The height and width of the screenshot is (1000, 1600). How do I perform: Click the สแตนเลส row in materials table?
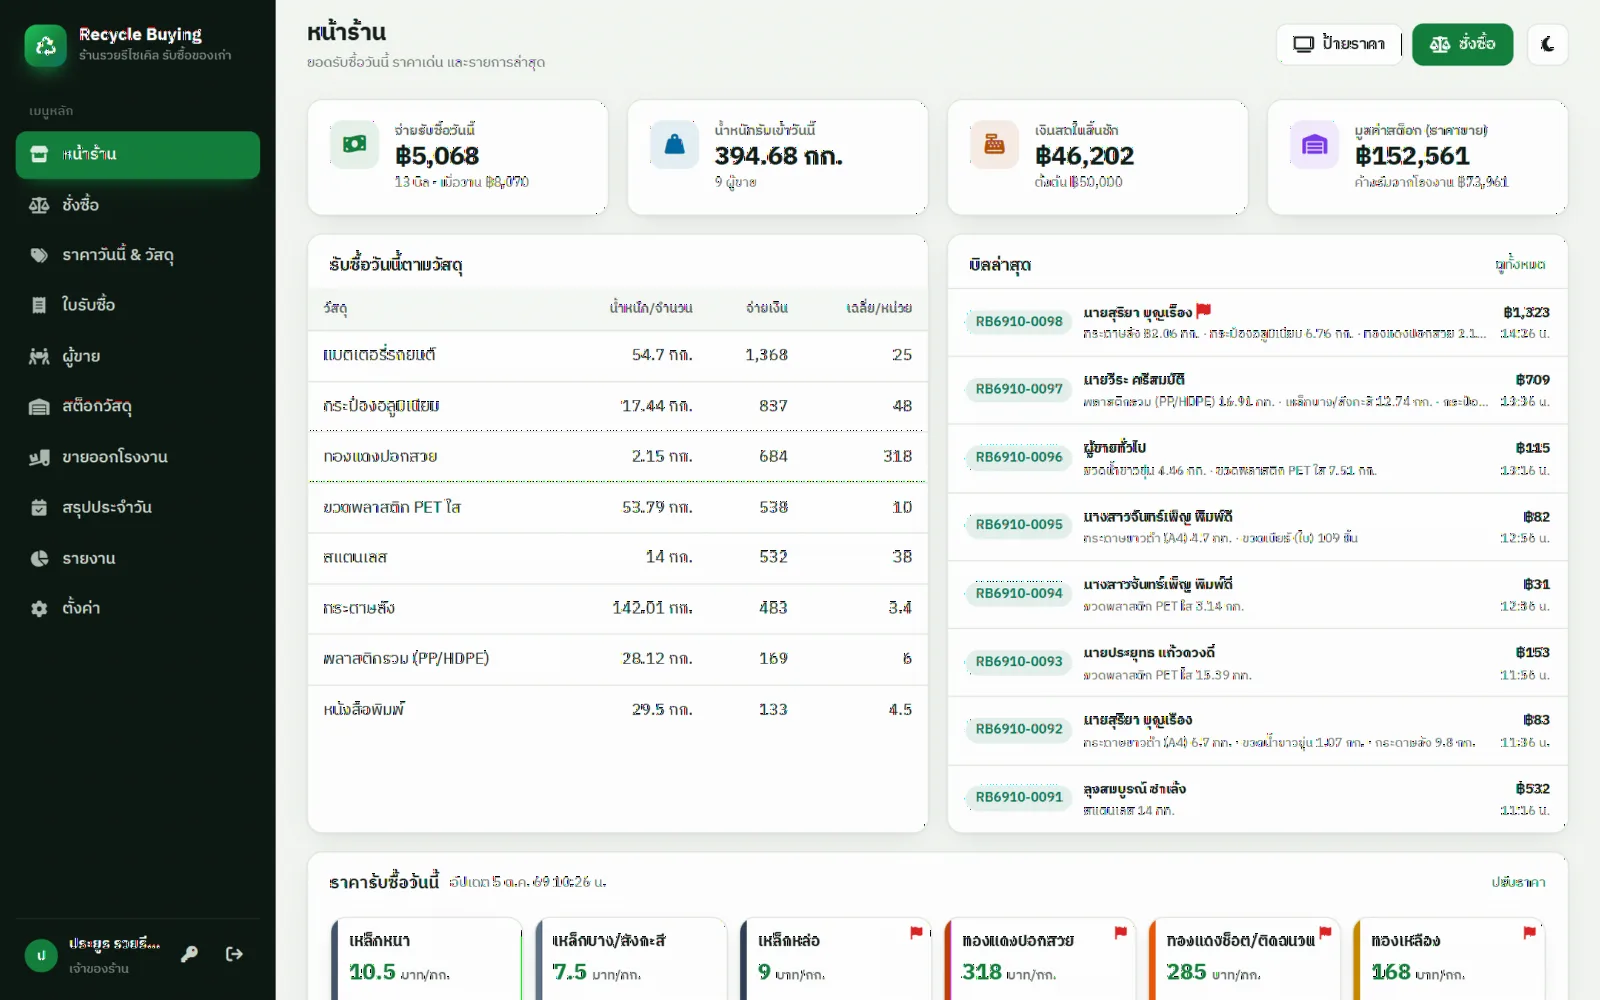(x=617, y=557)
